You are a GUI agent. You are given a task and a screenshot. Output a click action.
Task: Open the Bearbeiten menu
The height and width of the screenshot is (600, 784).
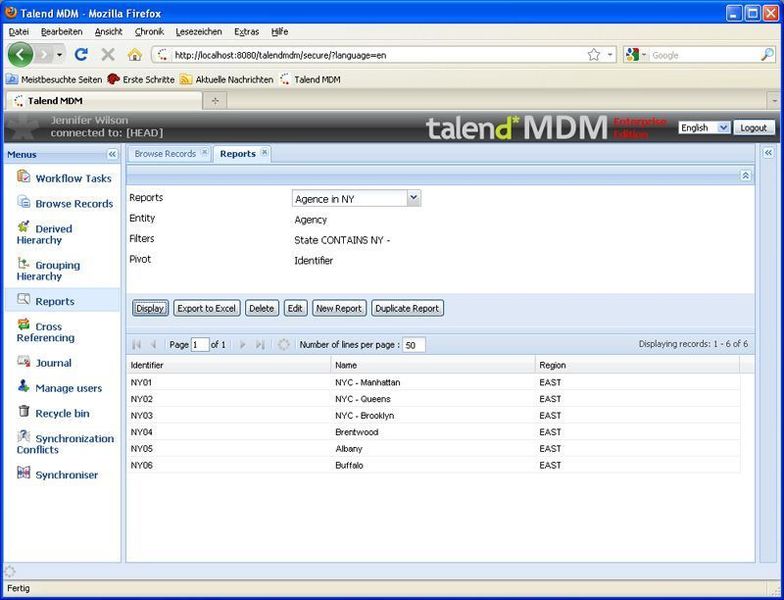(62, 32)
